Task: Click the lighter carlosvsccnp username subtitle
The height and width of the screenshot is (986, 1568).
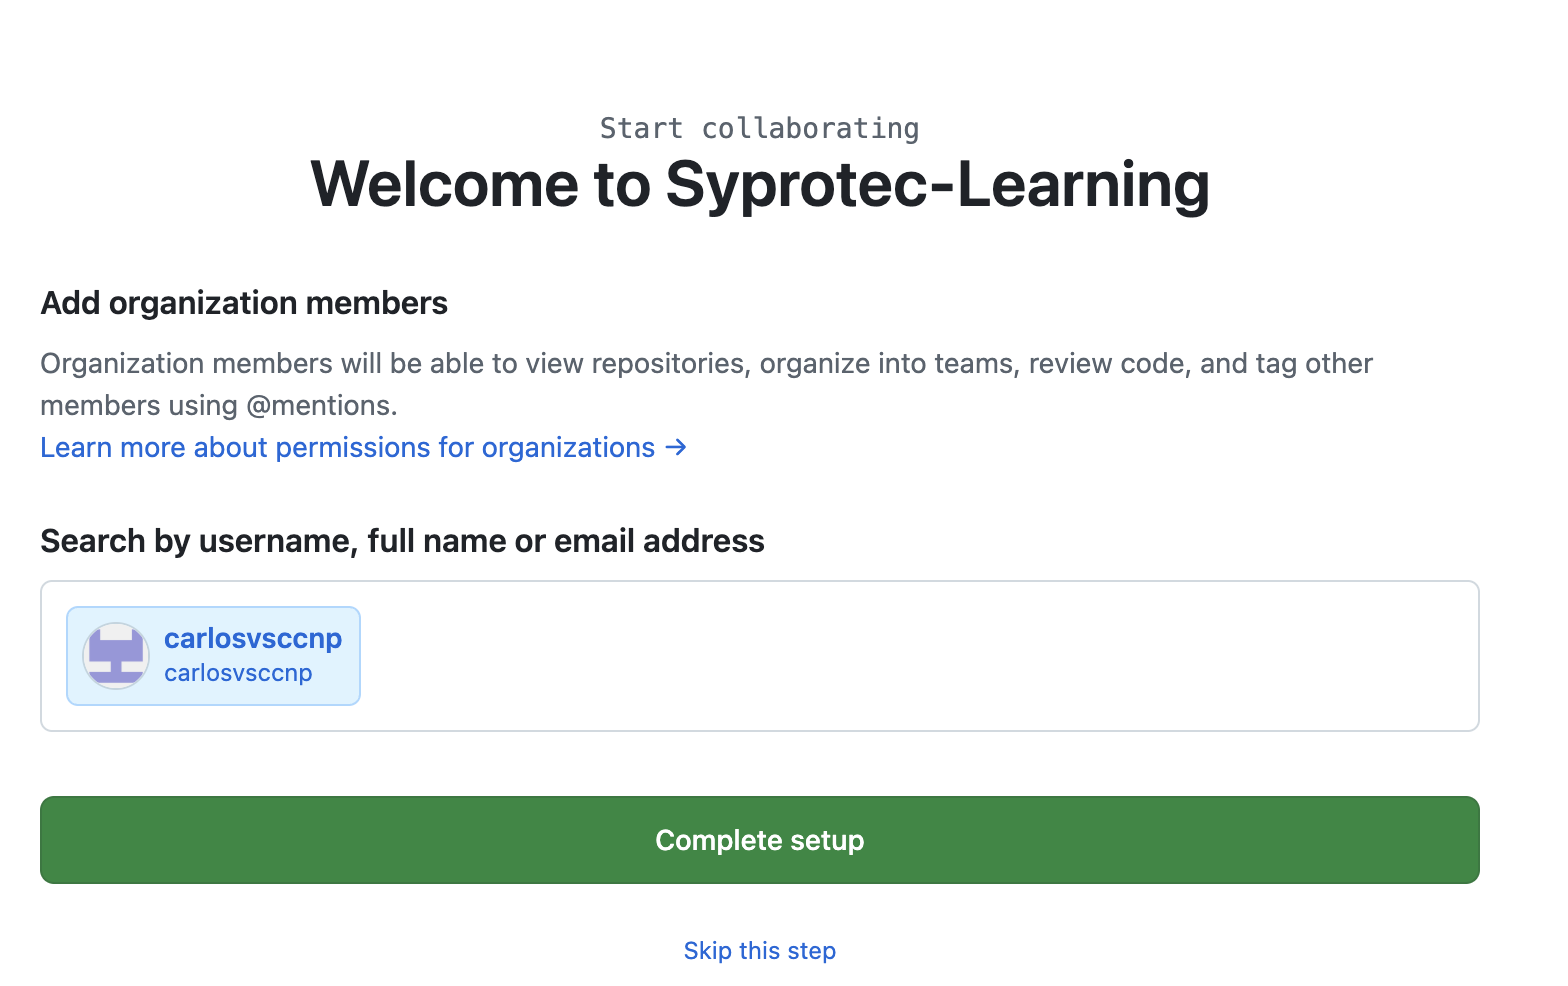Action: pyautogui.click(x=238, y=673)
